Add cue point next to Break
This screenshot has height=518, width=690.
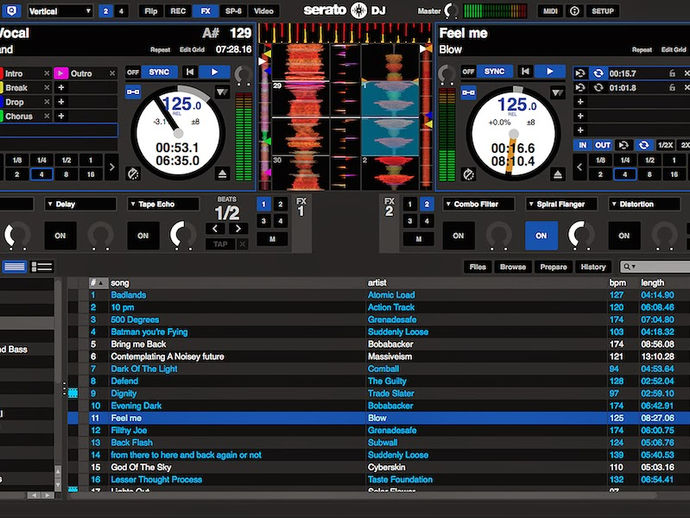click(x=61, y=88)
